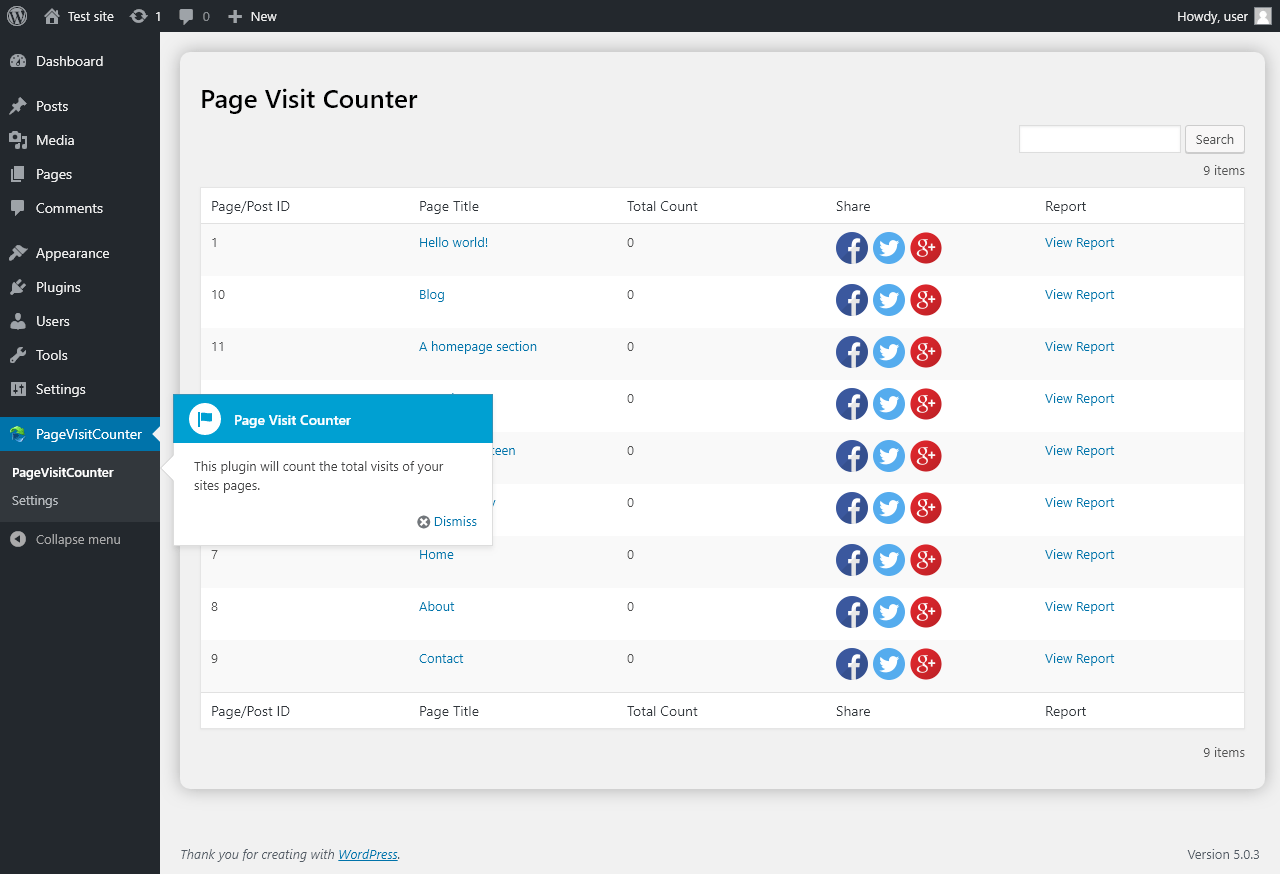View Report for Blog
Viewport: 1280px width, 874px height.
point(1079,294)
